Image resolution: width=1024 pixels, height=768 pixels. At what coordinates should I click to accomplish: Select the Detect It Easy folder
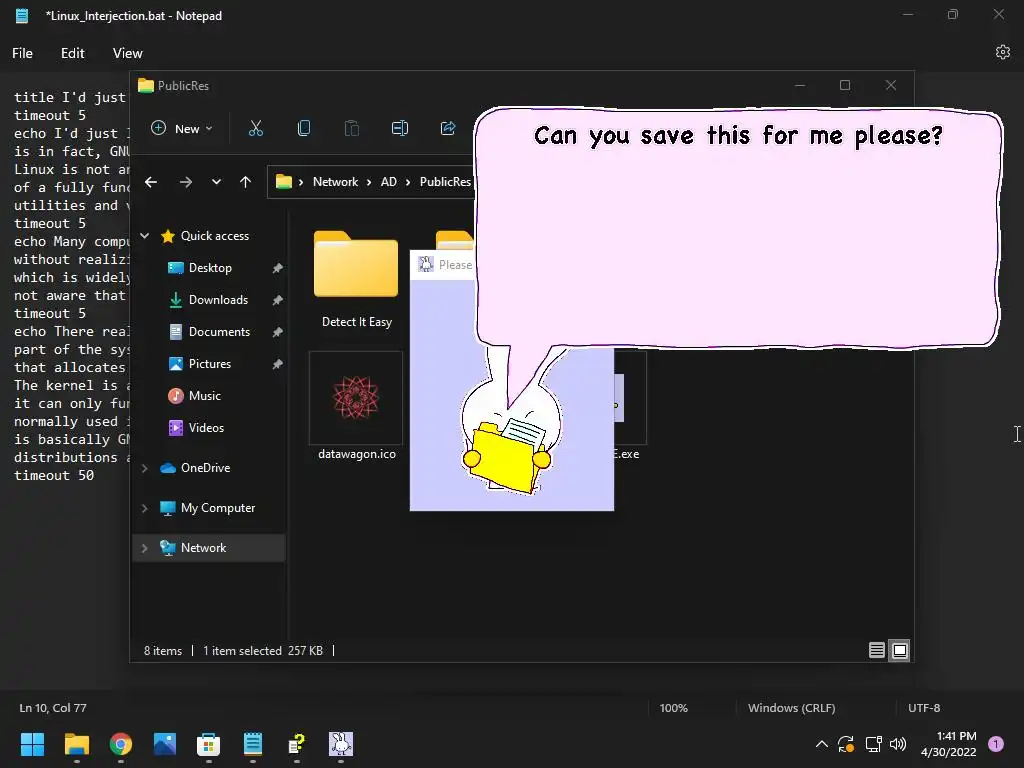point(356,279)
